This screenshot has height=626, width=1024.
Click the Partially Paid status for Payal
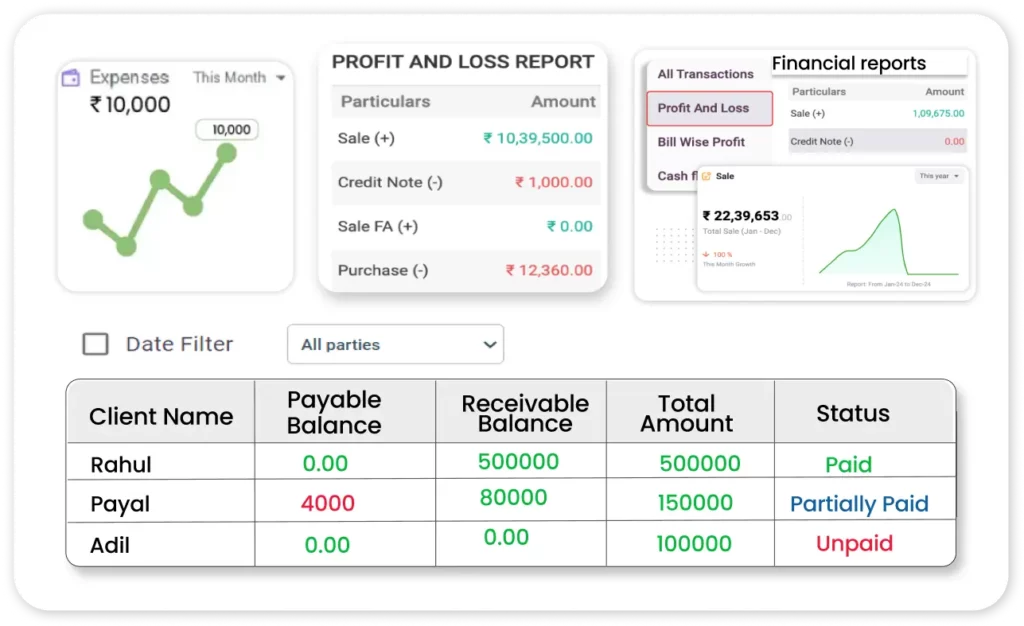(859, 504)
